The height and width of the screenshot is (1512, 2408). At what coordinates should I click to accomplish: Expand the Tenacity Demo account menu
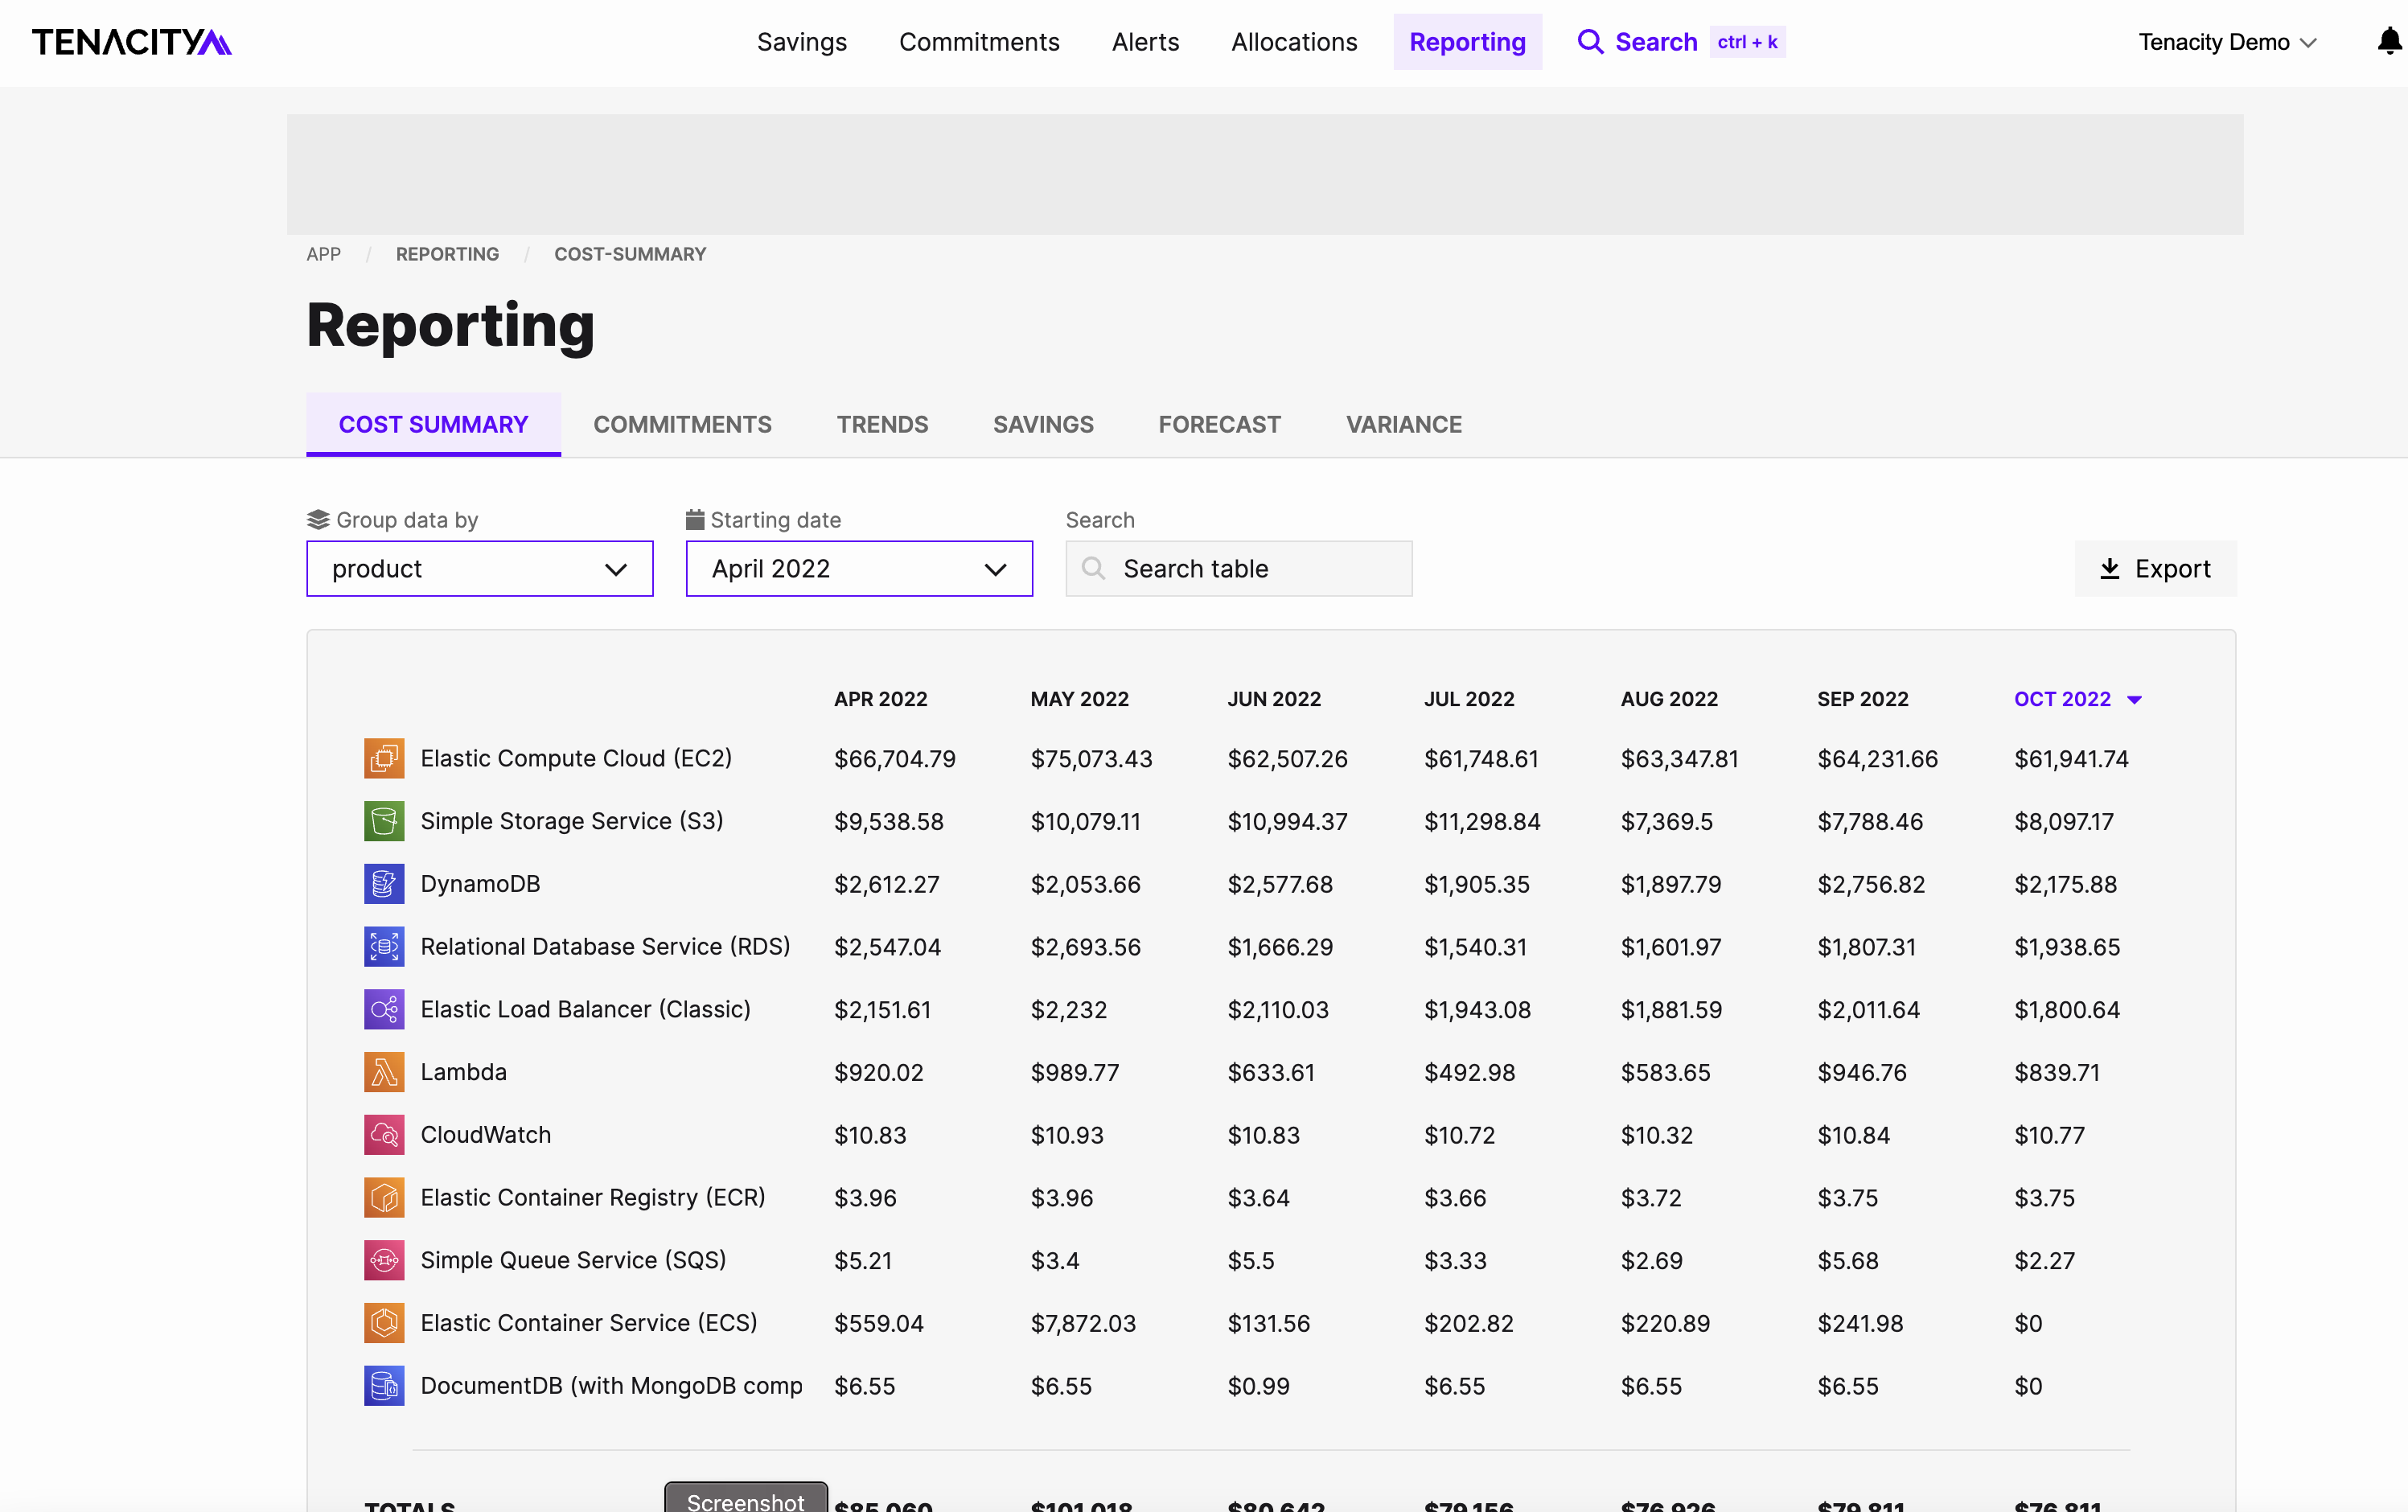point(2228,42)
